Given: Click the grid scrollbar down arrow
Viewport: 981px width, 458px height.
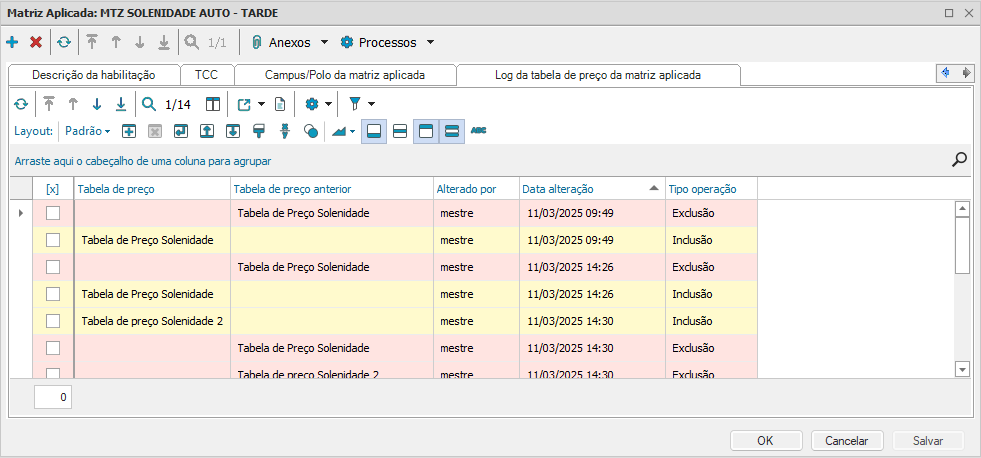Looking at the screenshot, I should coord(962,370).
